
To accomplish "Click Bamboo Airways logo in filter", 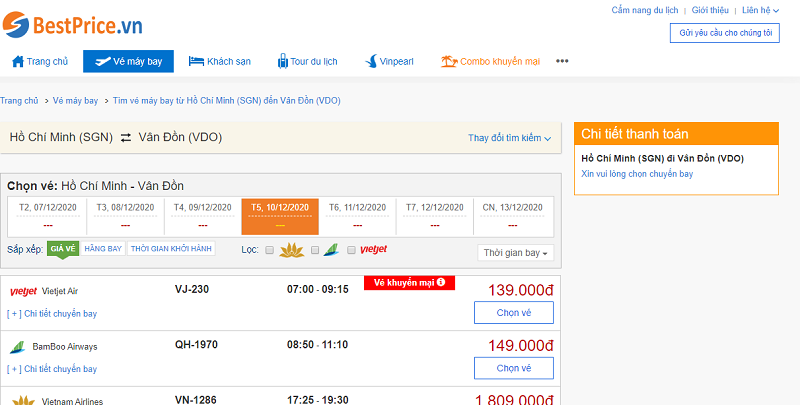I will tap(331, 250).
